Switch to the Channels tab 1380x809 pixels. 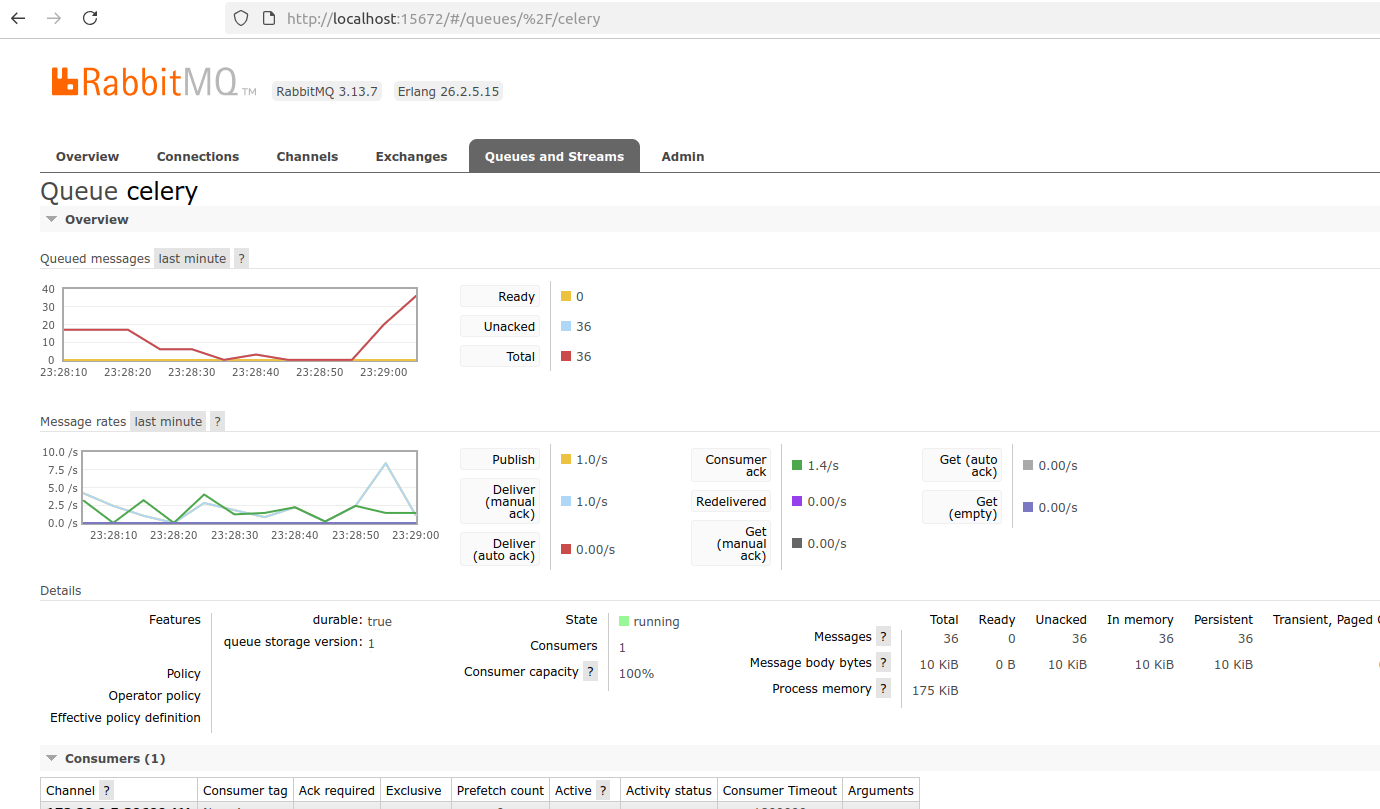tap(307, 156)
